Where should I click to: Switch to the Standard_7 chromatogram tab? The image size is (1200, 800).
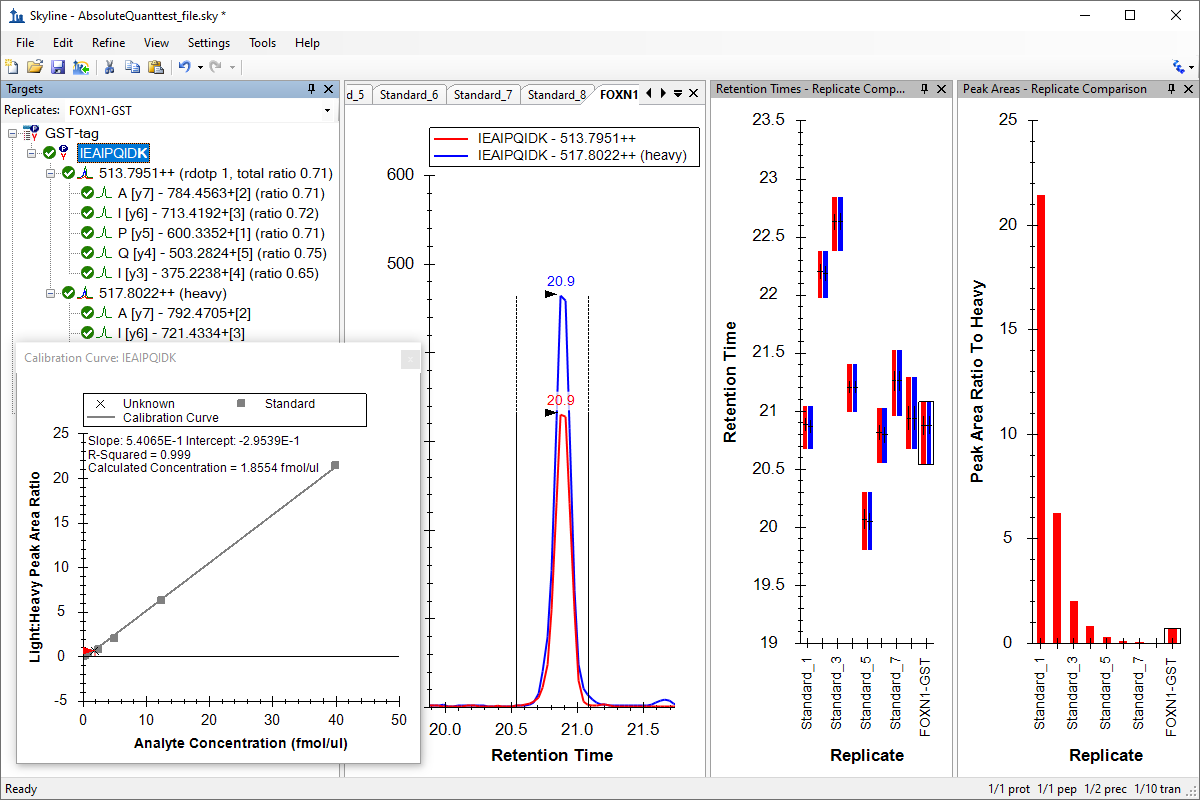(483, 95)
